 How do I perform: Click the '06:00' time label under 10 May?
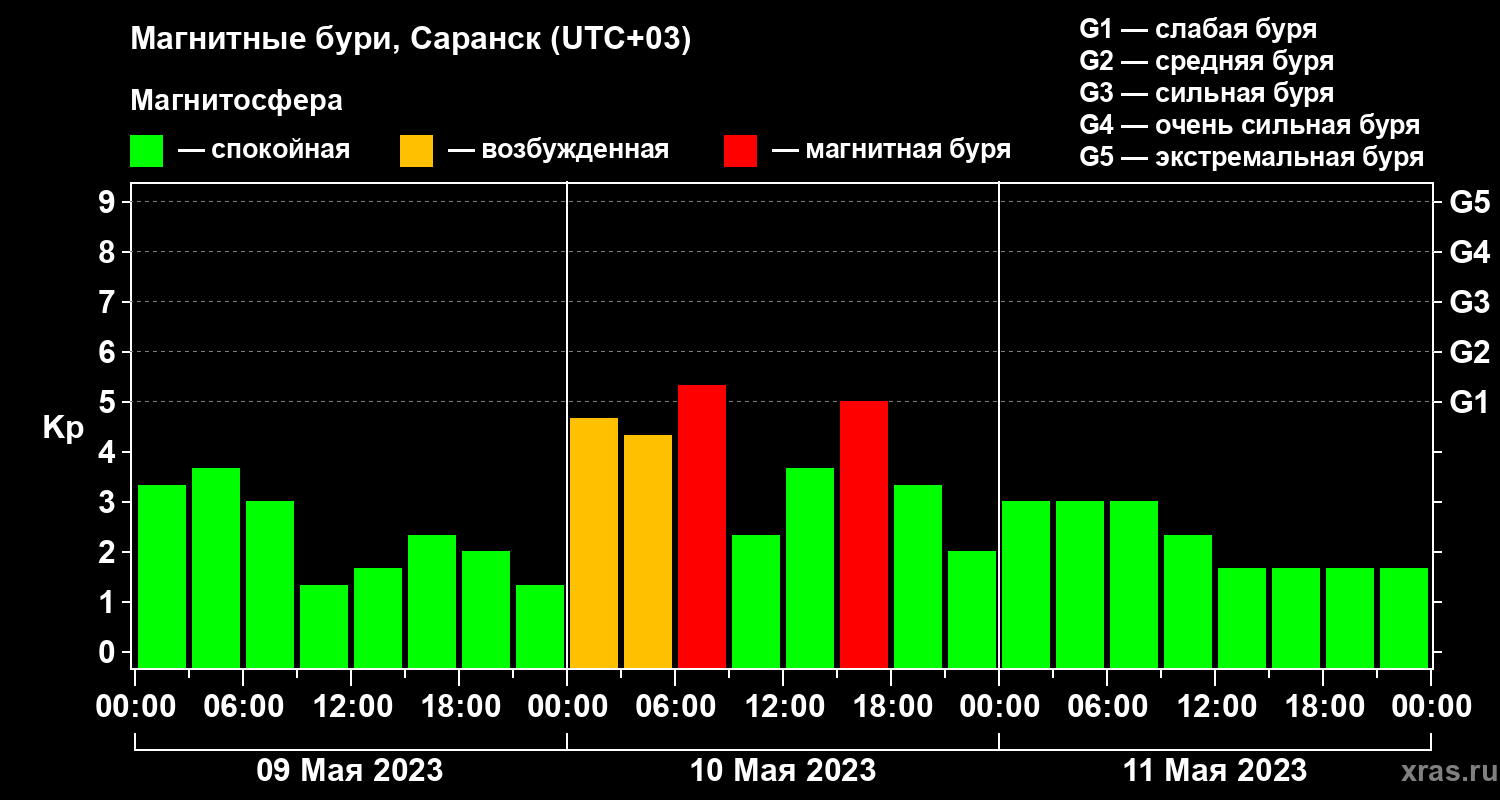pyautogui.click(x=675, y=707)
